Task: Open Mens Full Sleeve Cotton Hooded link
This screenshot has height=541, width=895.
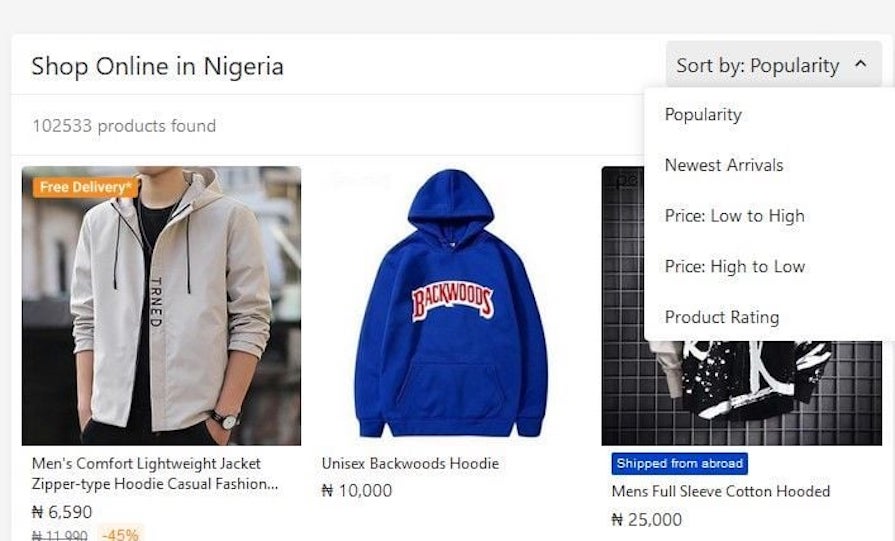Action: click(x=720, y=491)
